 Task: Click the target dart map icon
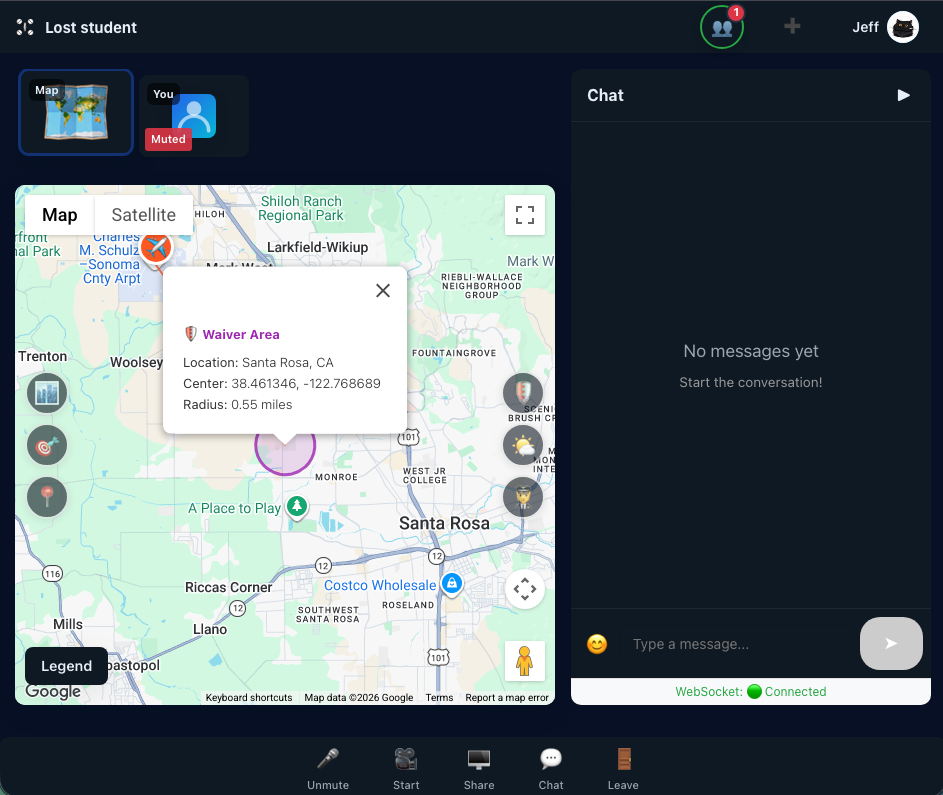coord(47,445)
